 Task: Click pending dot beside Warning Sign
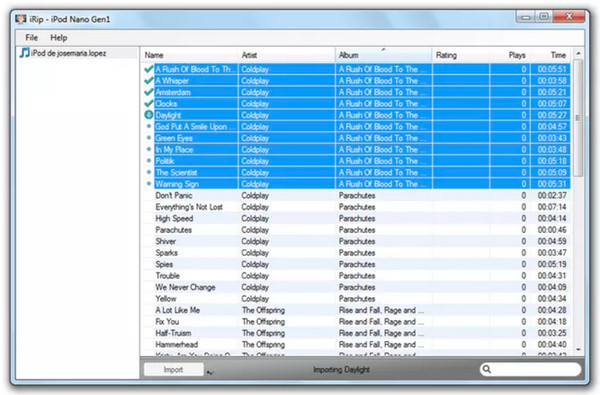(x=149, y=184)
